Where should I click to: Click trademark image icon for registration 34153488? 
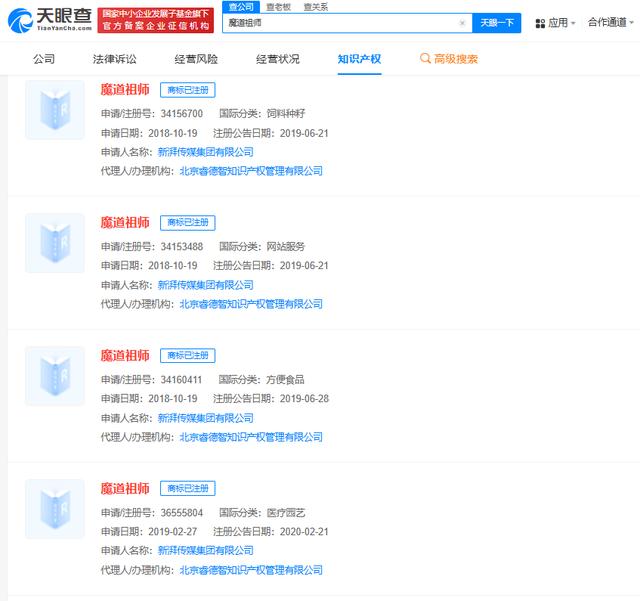[54, 243]
